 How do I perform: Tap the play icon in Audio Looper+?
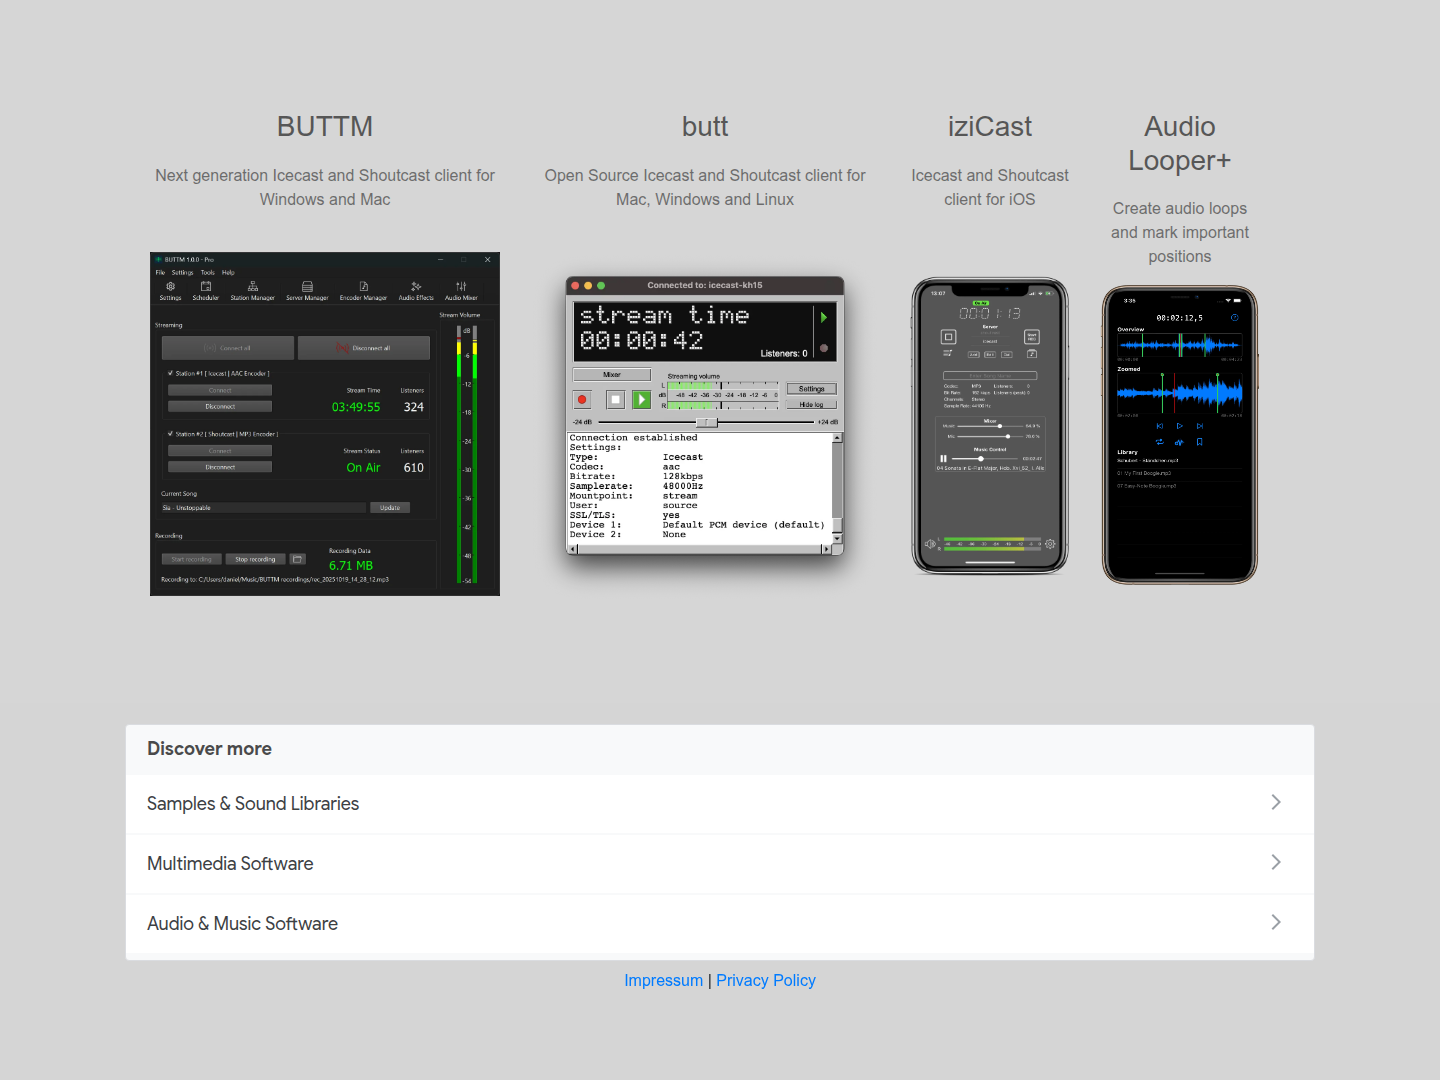[1180, 426]
